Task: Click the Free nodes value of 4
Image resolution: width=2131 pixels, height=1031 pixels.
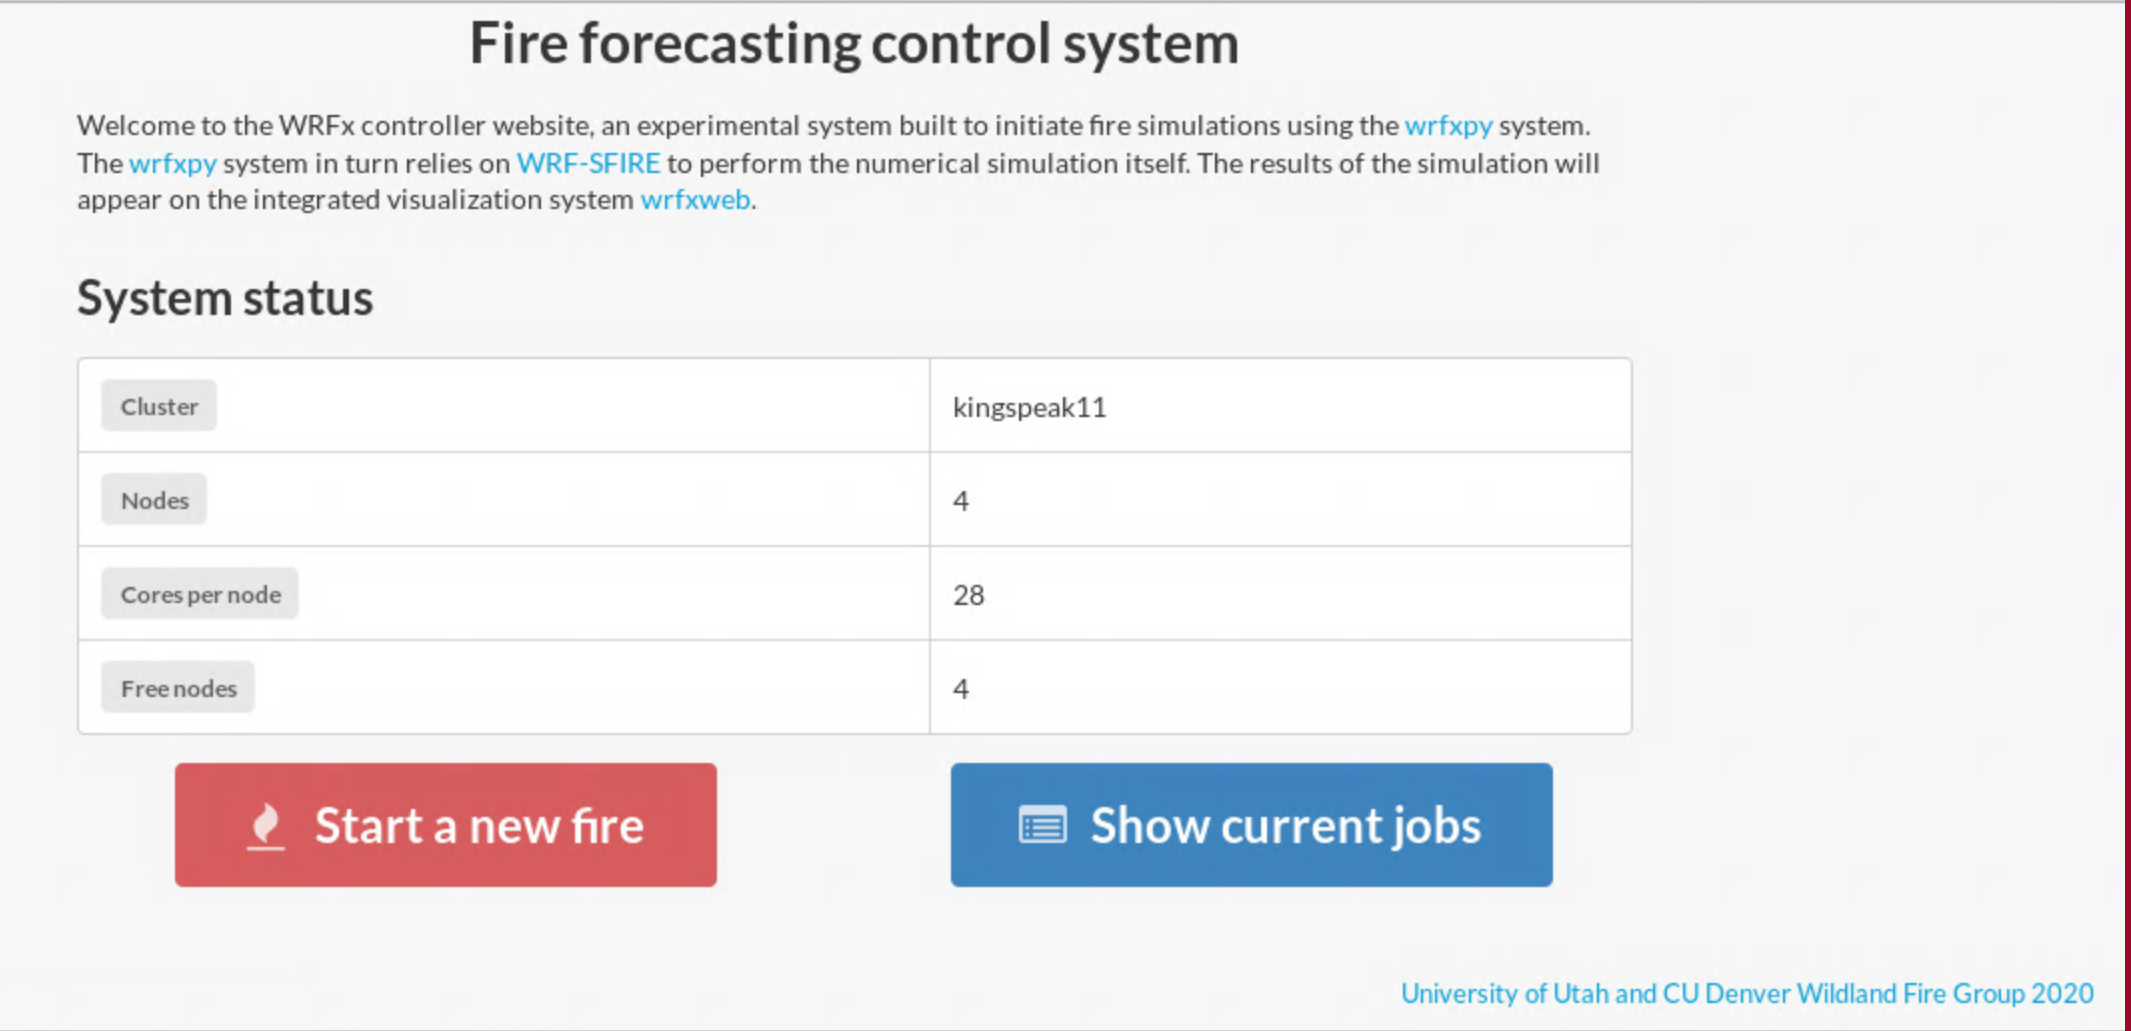Action: coord(961,689)
